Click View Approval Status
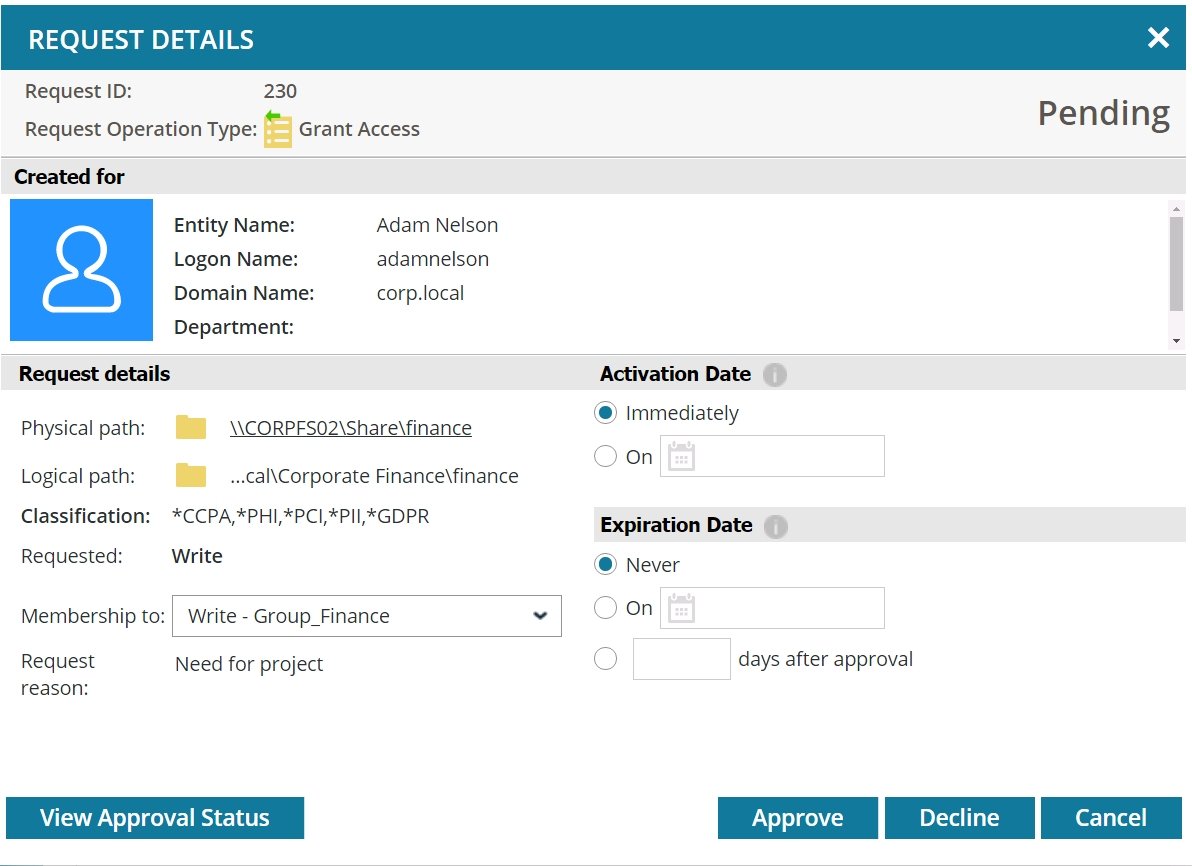This screenshot has height=866, width=1192. 155,817
